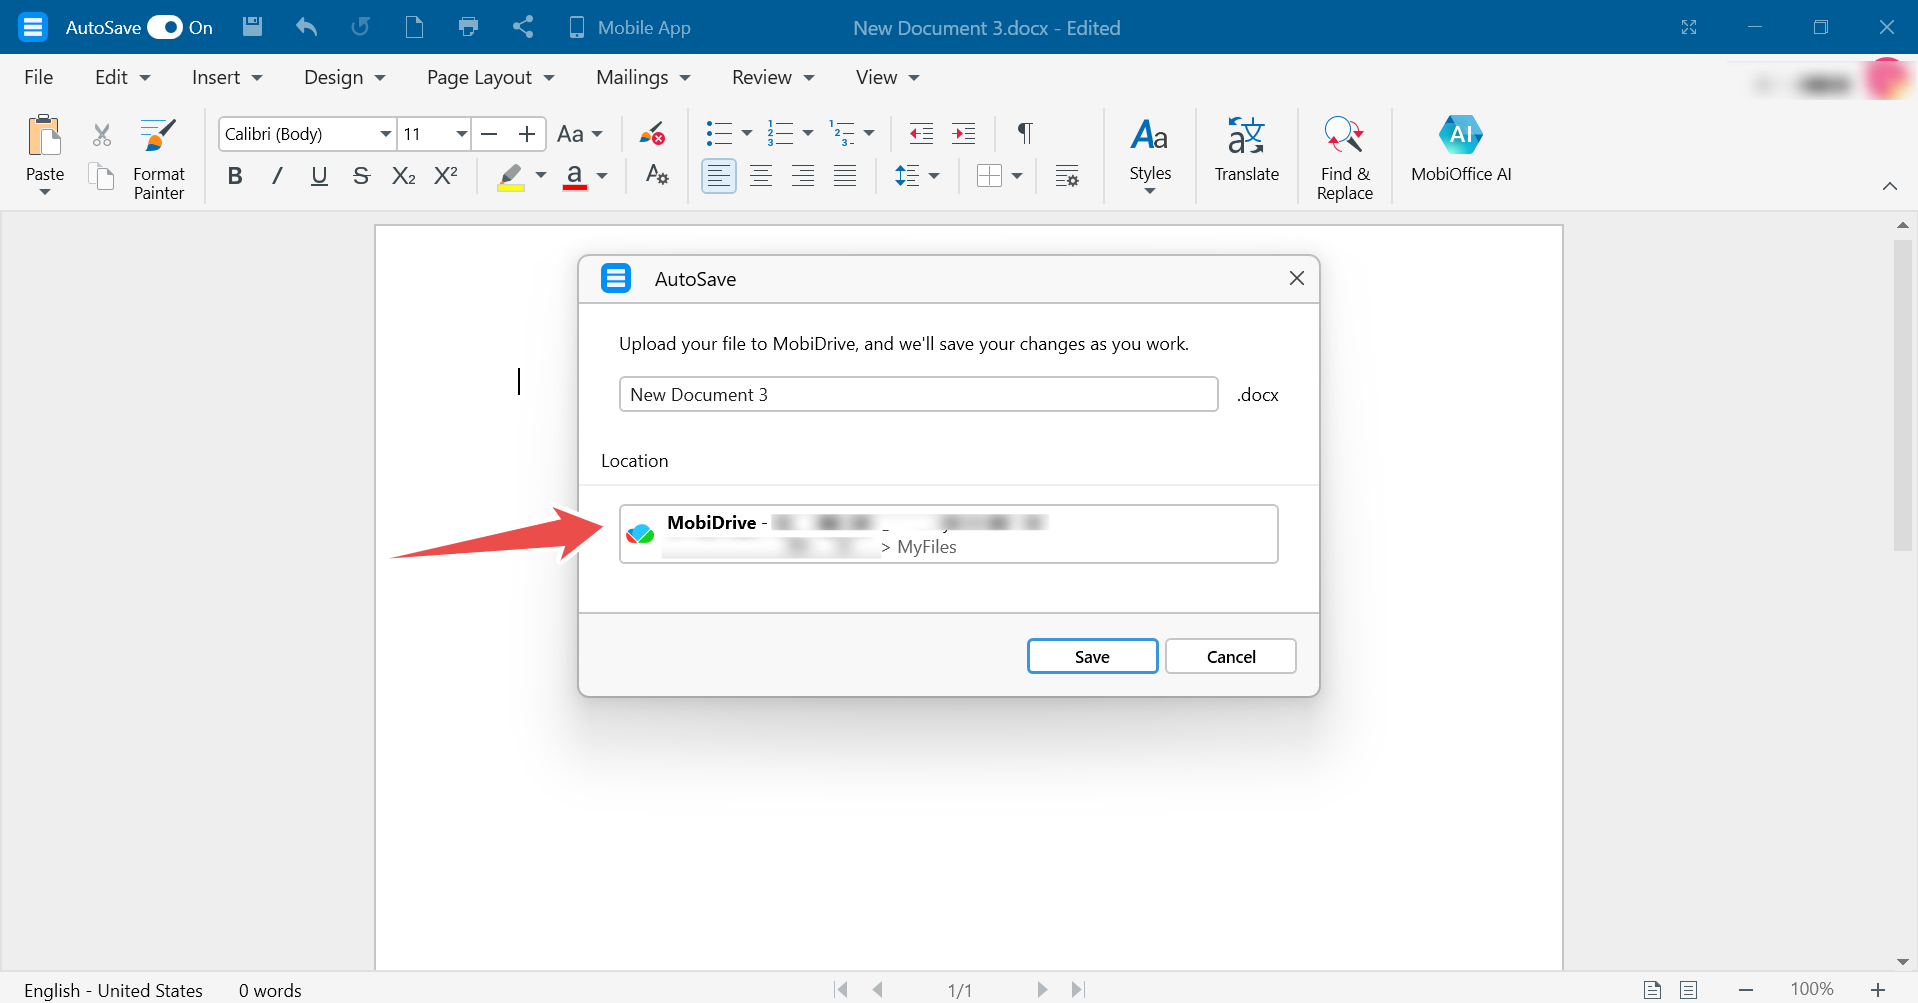Screen dimensions: 1918x1003
Task: Open the Share icon in title bar
Action: (523, 27)
